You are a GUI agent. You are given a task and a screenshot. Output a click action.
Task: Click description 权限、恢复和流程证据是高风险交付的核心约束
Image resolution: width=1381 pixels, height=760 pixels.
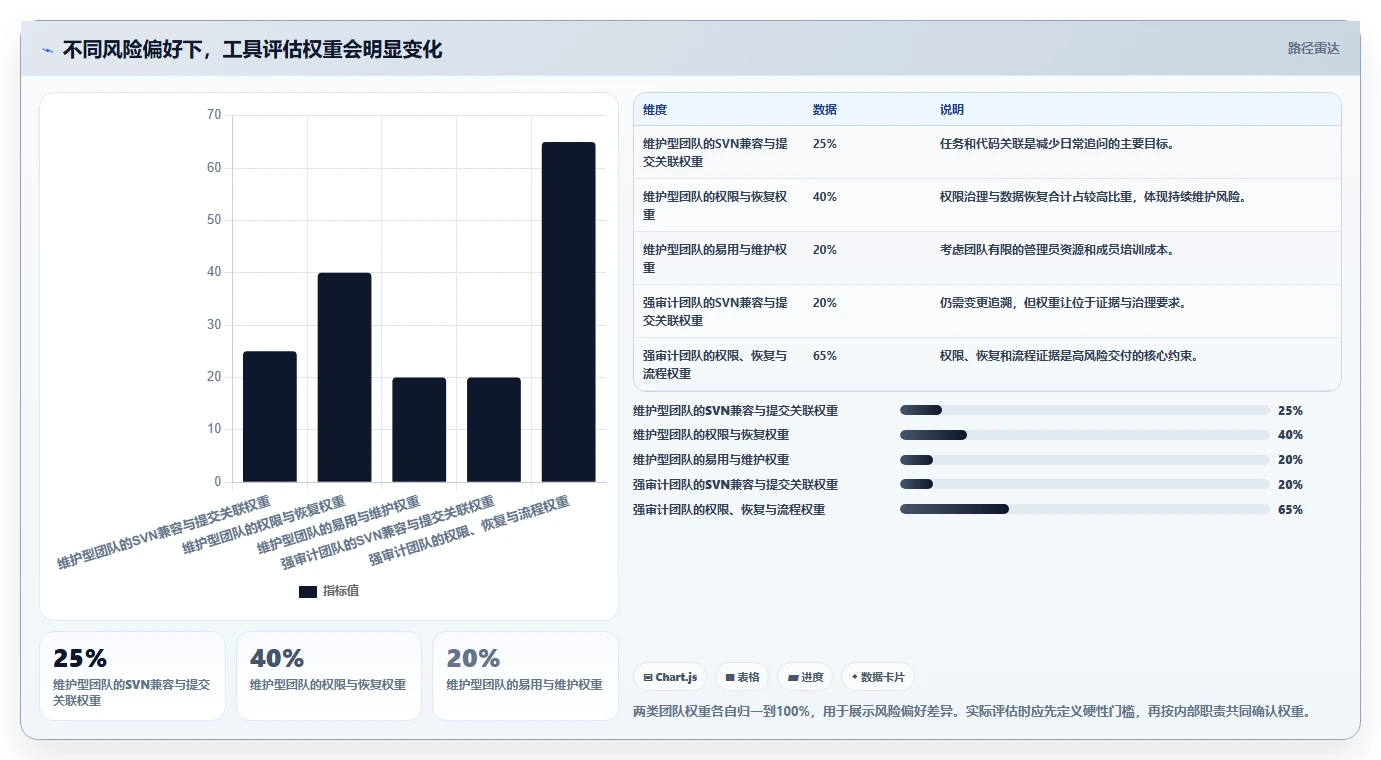click(x=1069, y=356)
